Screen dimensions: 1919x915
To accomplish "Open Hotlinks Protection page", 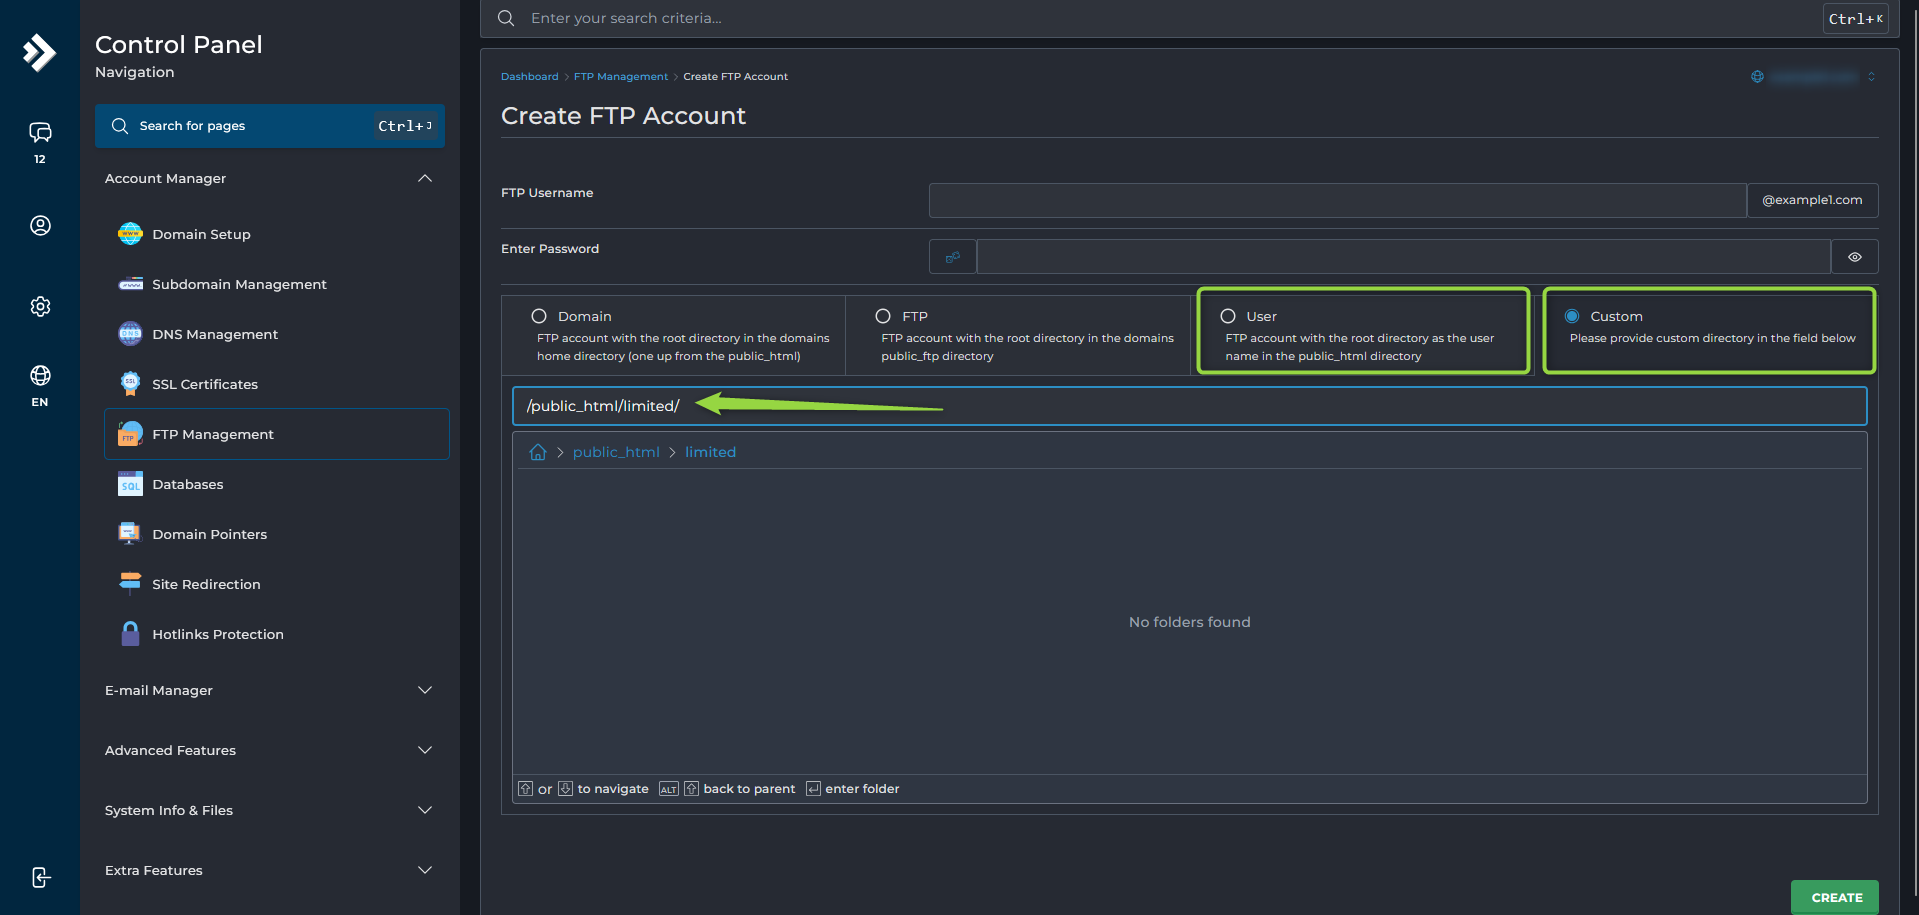I will click(277, 634).
